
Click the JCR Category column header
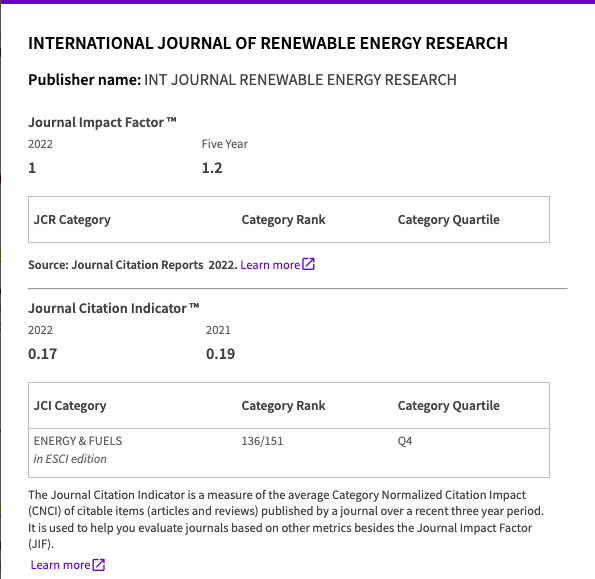click(x=72, y=220)
